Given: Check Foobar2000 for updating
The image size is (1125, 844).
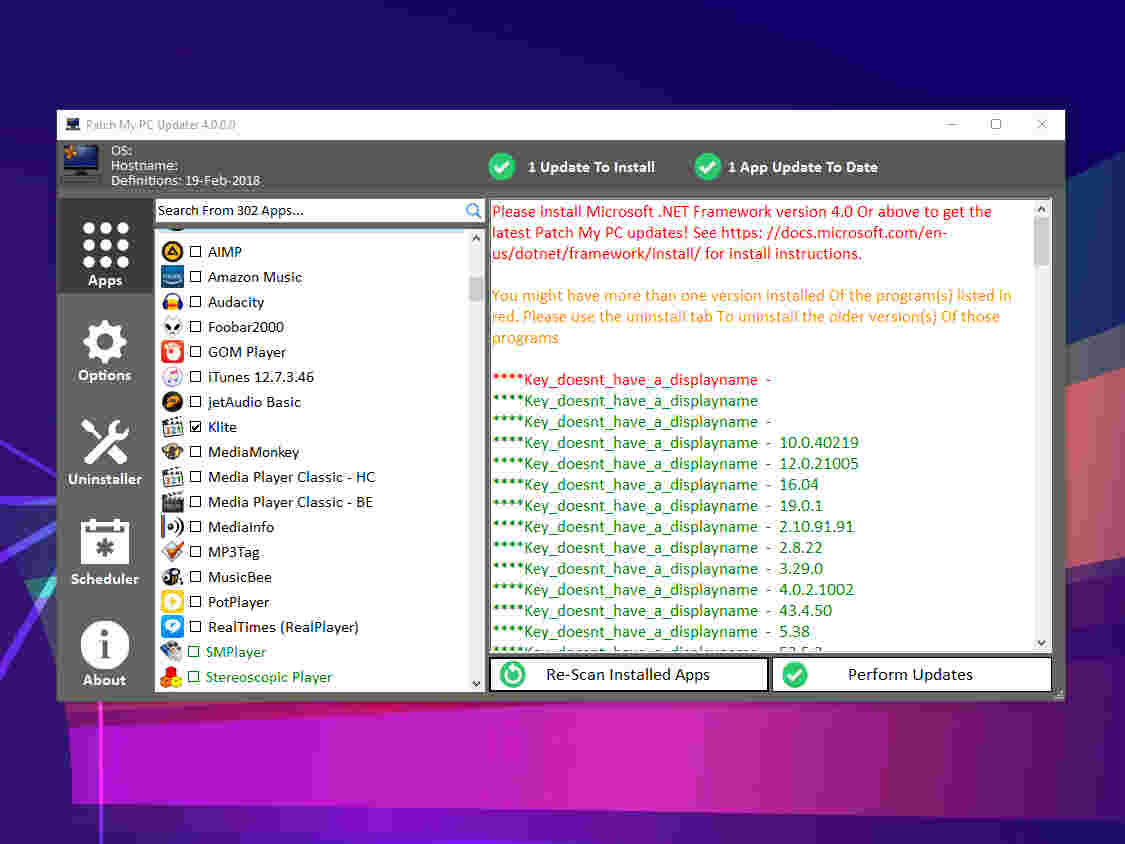Looking at the screenshot, I should [195, 327].
